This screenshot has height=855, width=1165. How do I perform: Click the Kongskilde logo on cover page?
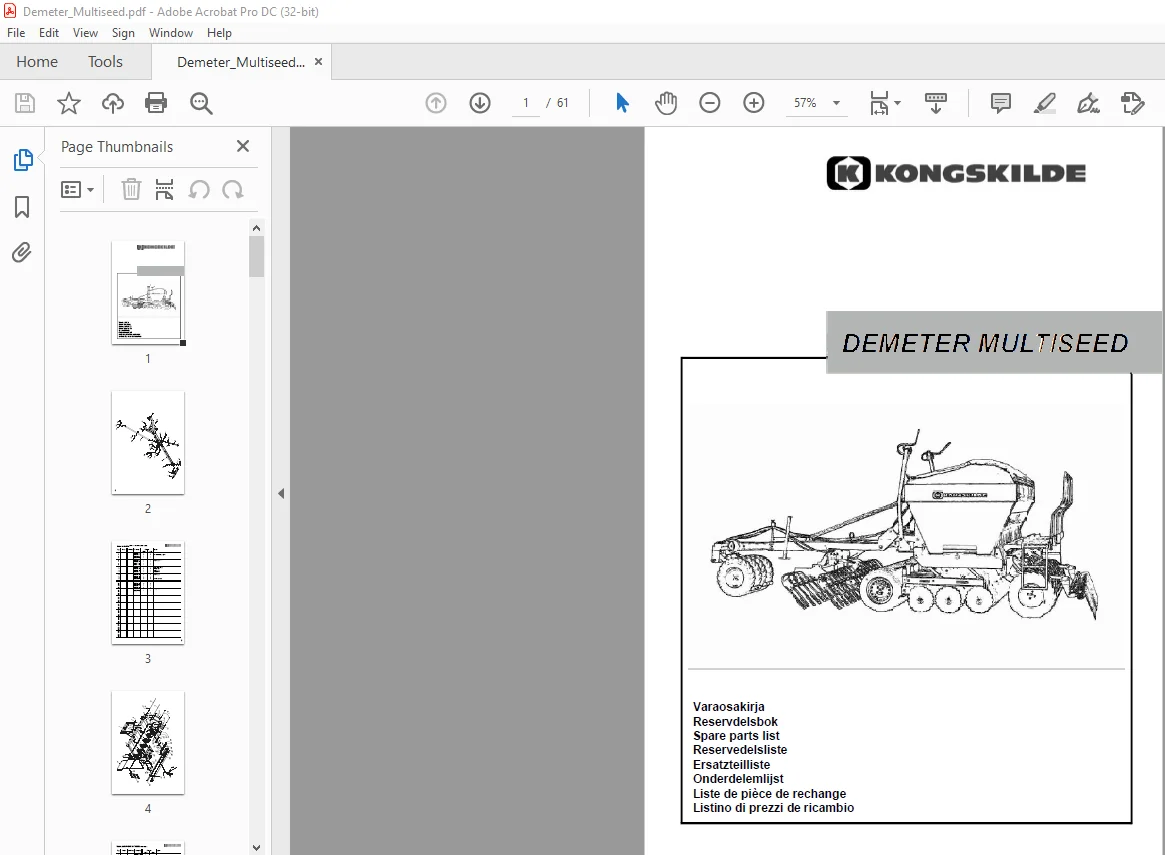coord(956,173)
